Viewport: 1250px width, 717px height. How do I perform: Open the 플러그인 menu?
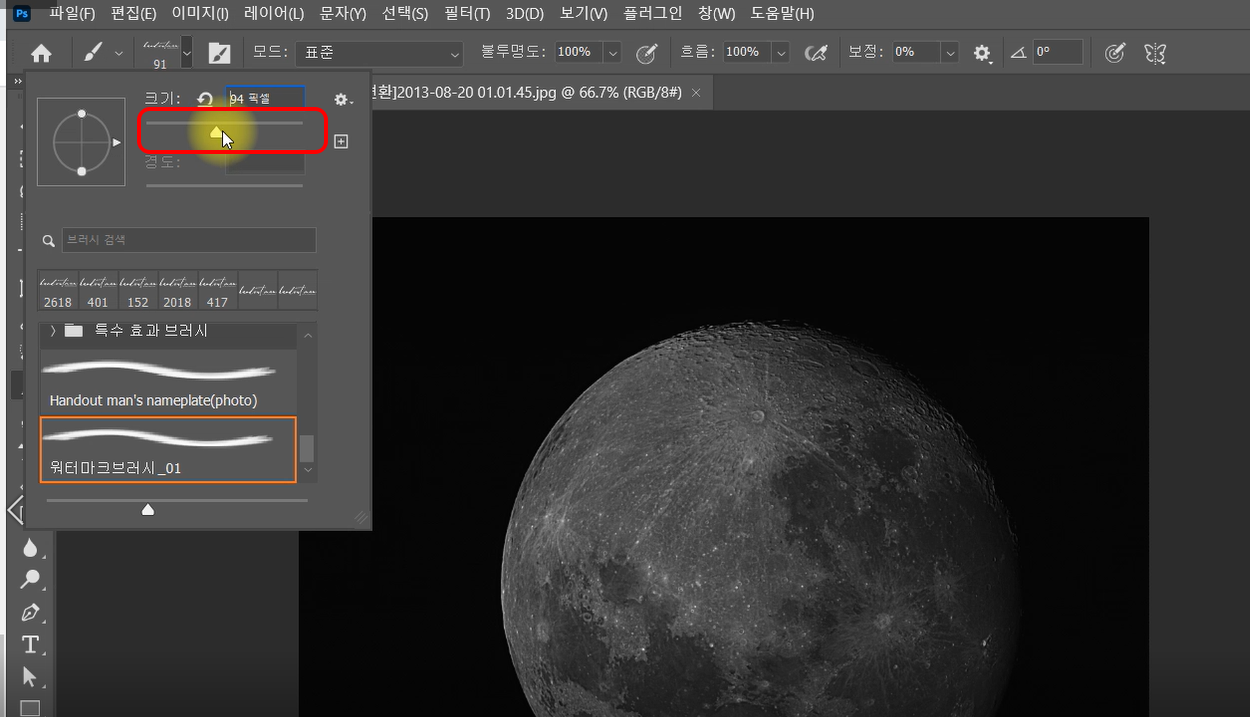click(x=653, y=14)
